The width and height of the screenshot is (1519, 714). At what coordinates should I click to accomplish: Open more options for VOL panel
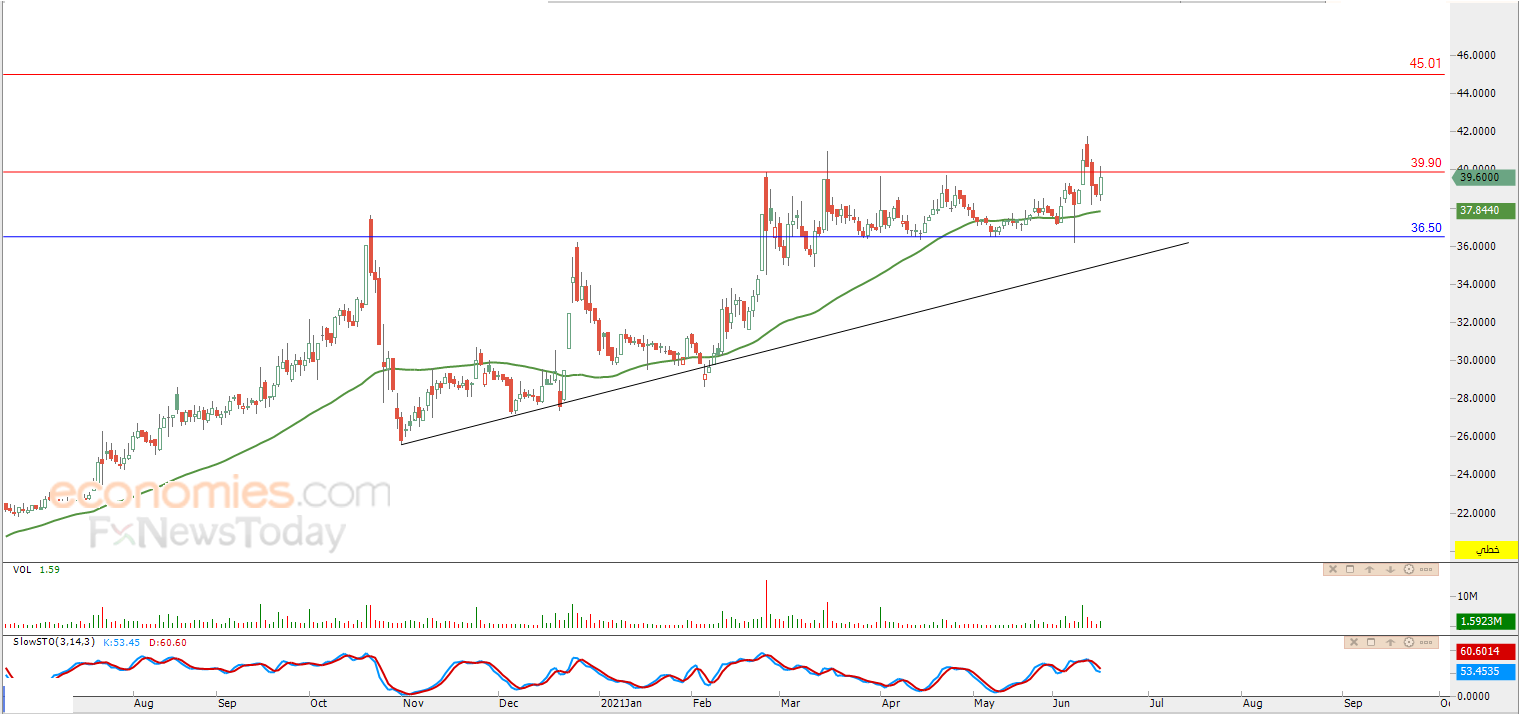coord(1427,570)
